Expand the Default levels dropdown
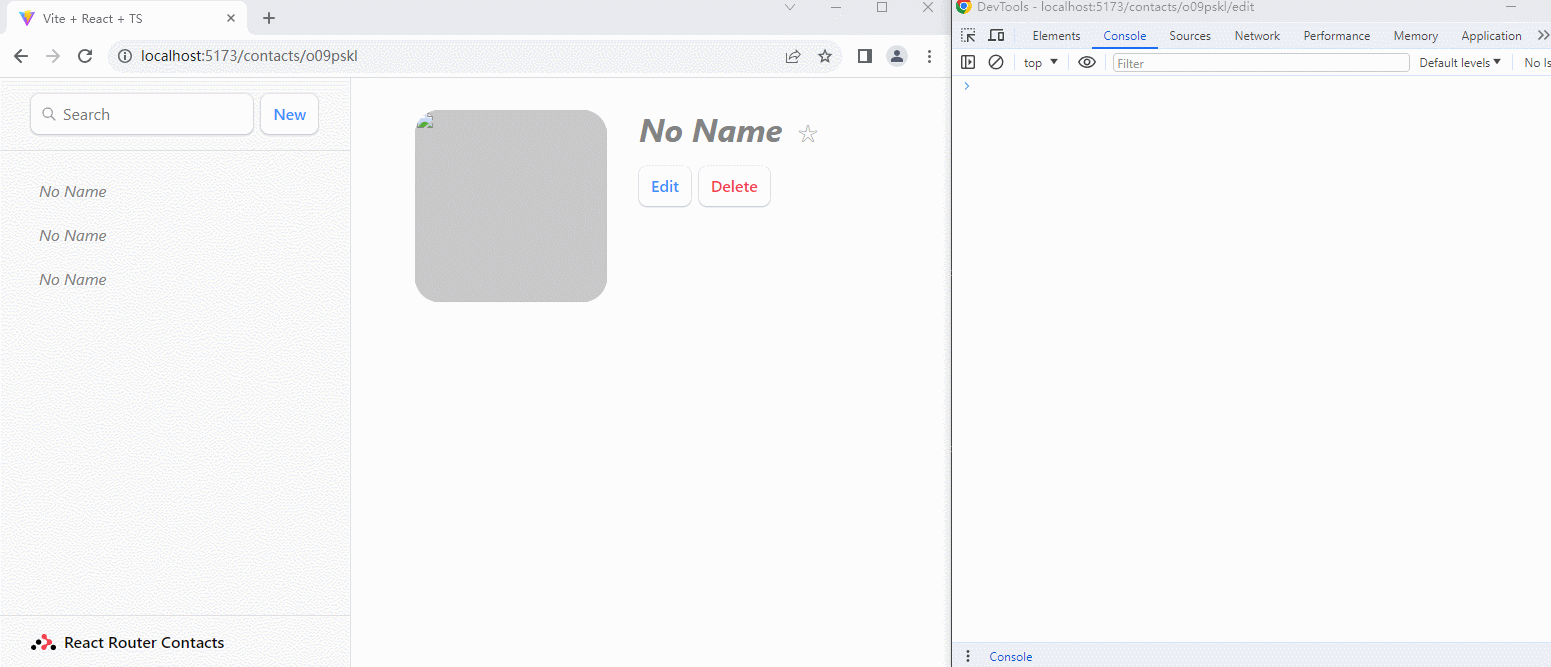Viewport: 1551px width, 667px height. (1460, 63)
